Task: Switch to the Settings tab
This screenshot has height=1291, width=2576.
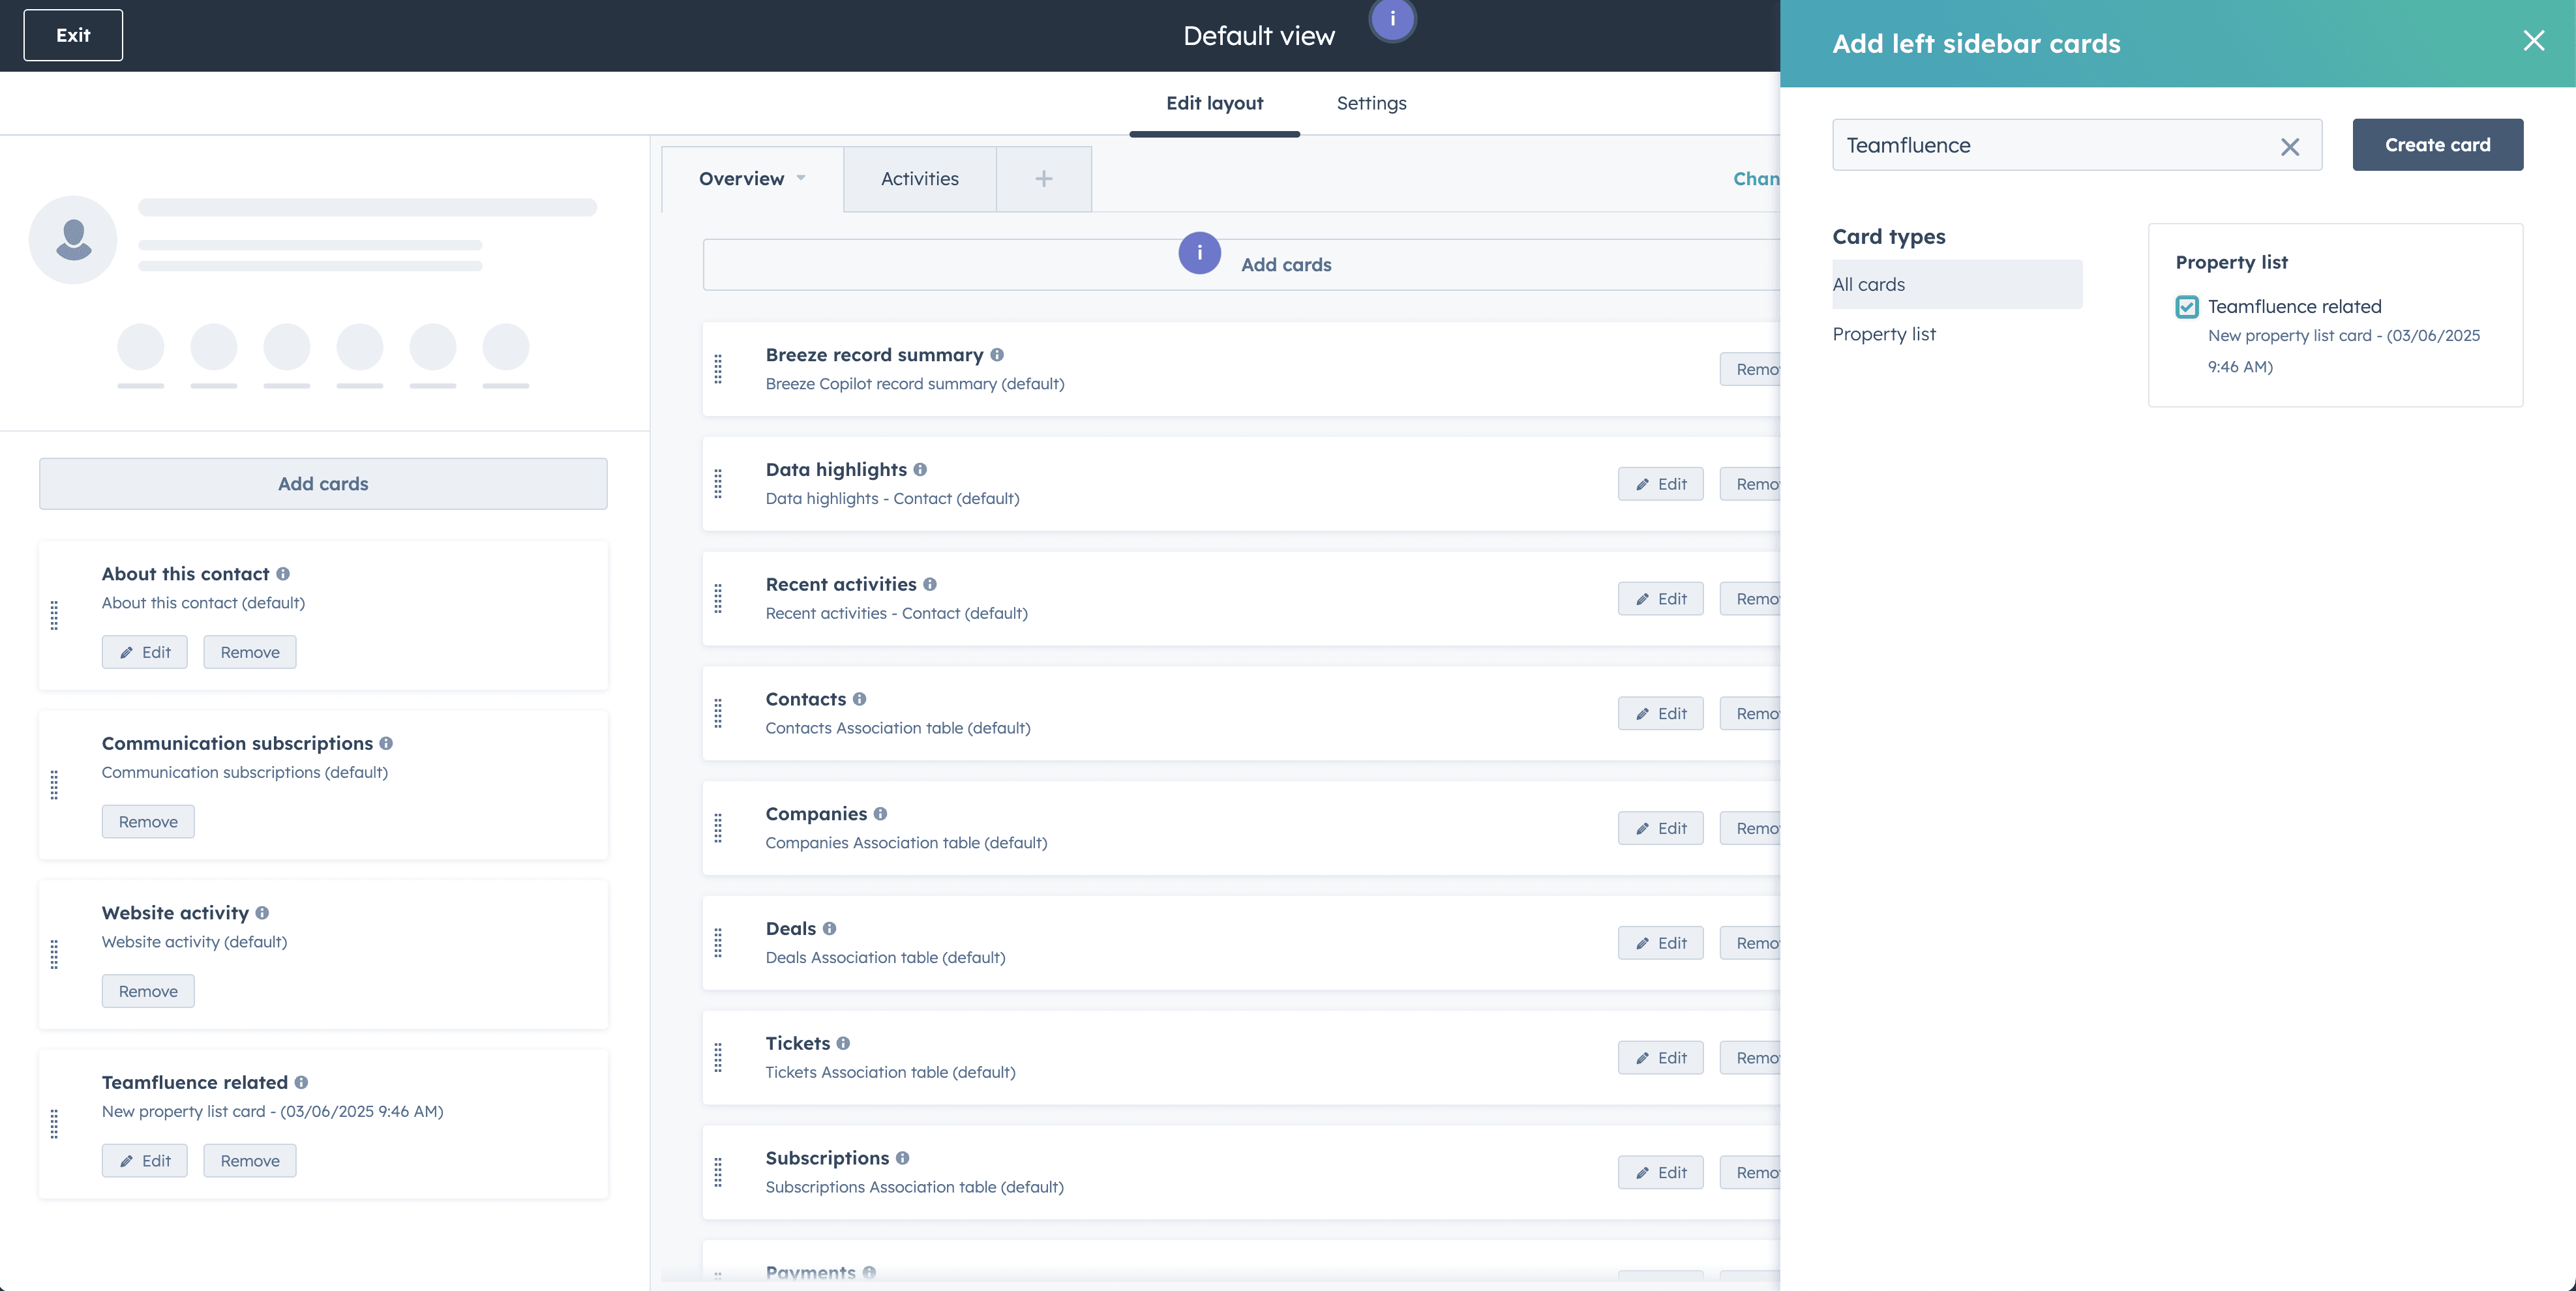Action: (1371, 103)
